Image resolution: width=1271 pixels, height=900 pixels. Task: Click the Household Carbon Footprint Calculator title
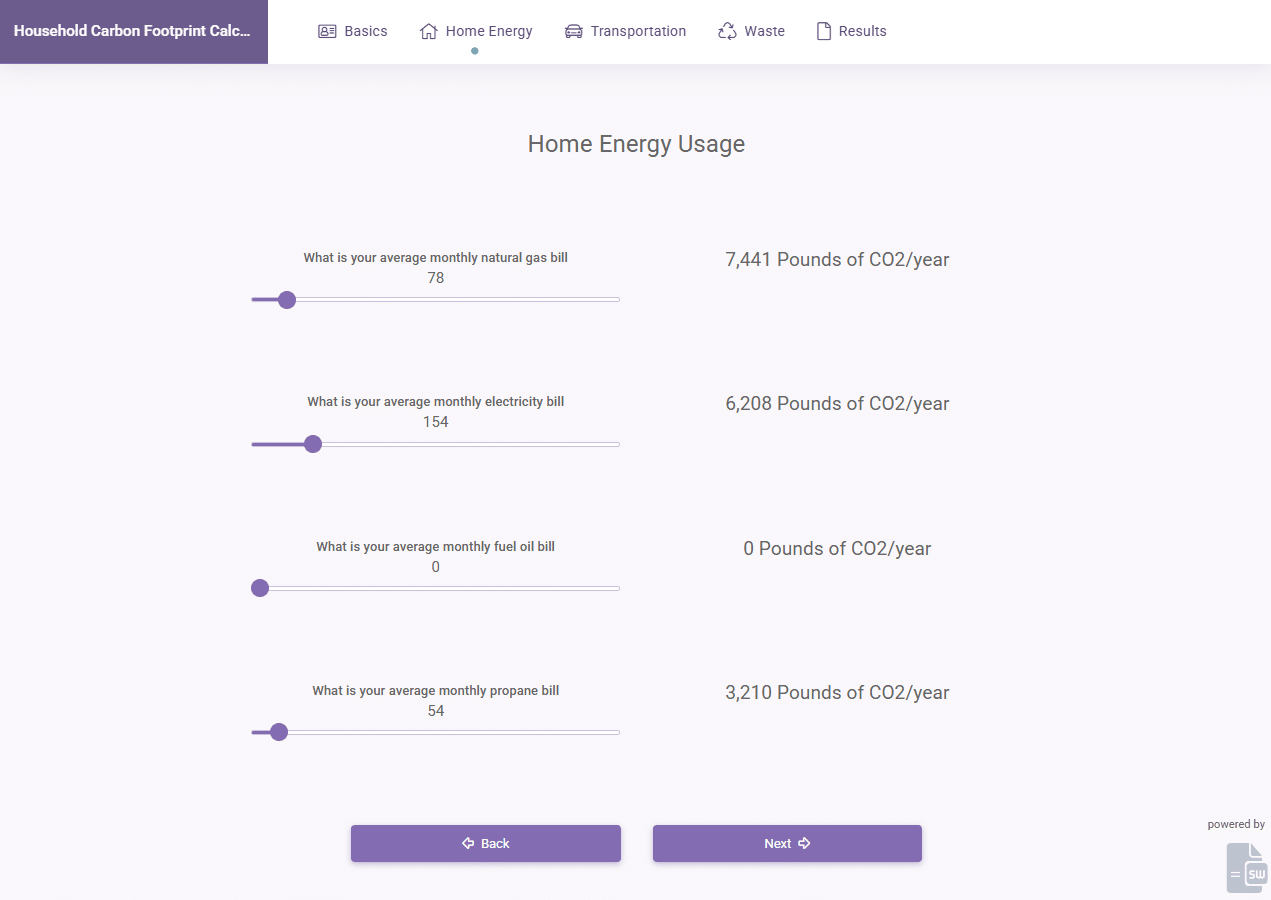point(131,31)
